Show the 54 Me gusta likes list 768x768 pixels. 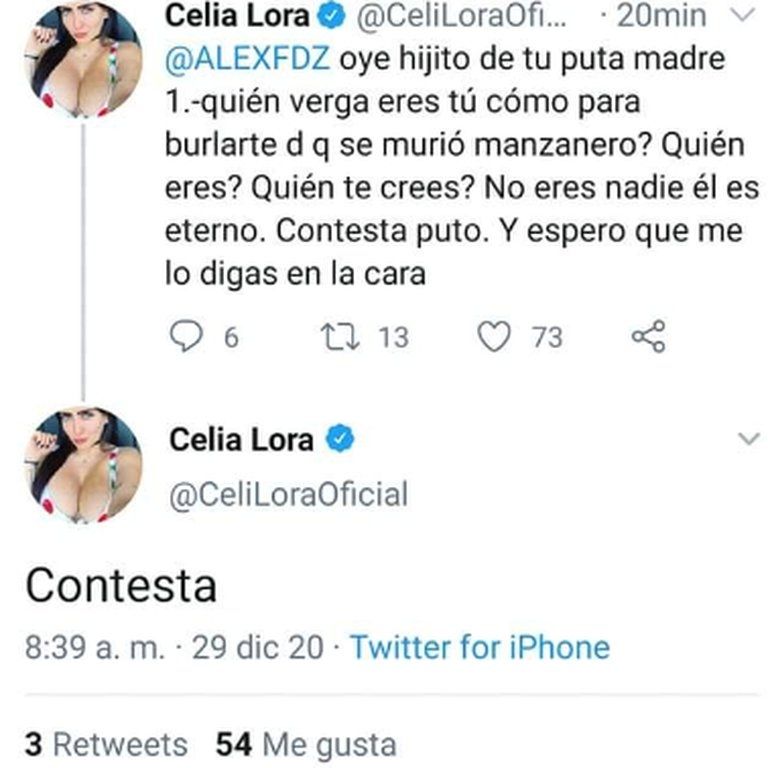306,744
